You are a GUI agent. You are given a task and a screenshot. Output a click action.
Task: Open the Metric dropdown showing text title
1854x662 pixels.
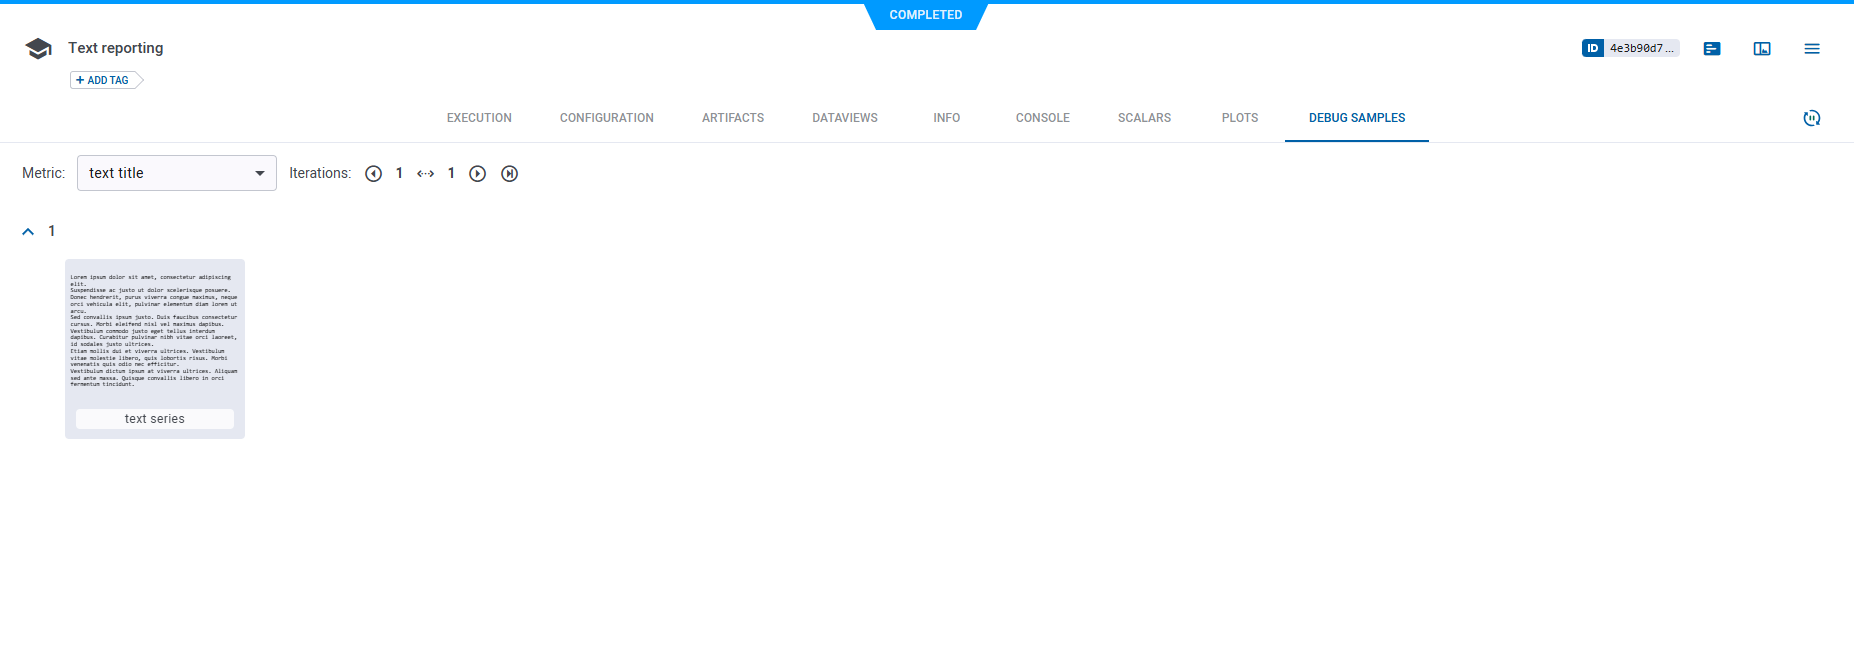tap(176, 173)
